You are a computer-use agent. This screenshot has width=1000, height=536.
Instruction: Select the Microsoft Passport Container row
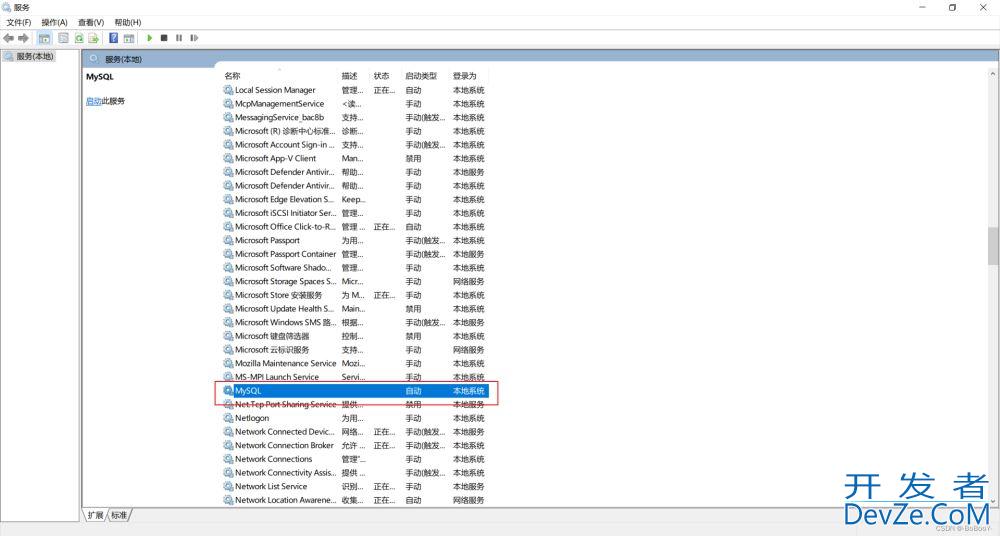355,254
